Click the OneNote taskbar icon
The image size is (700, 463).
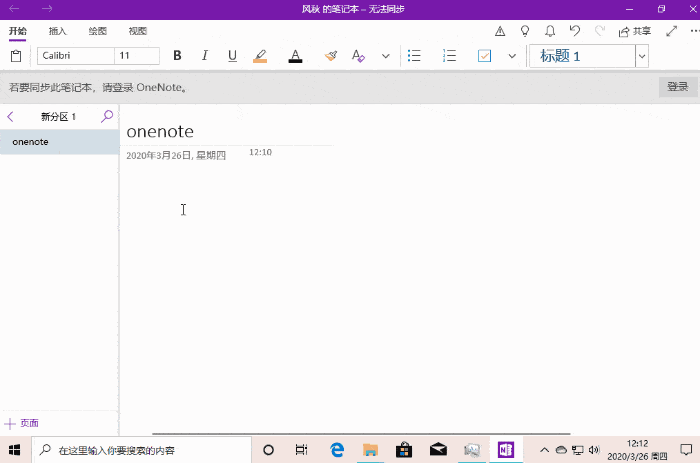tap(506, 450)
